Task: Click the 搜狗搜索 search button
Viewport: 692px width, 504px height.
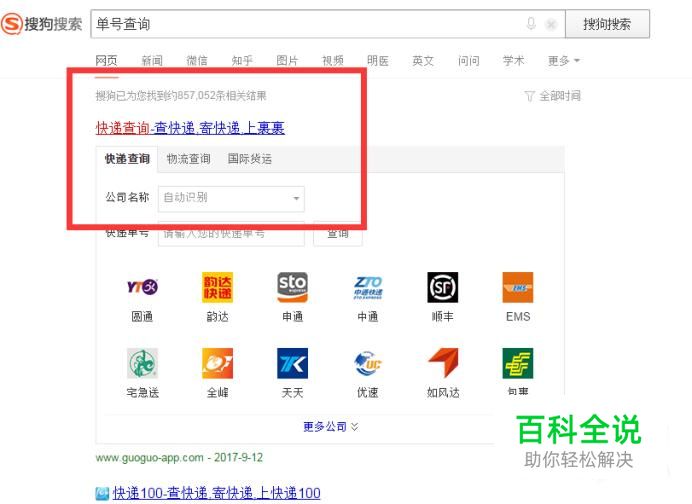Action: 607,24
